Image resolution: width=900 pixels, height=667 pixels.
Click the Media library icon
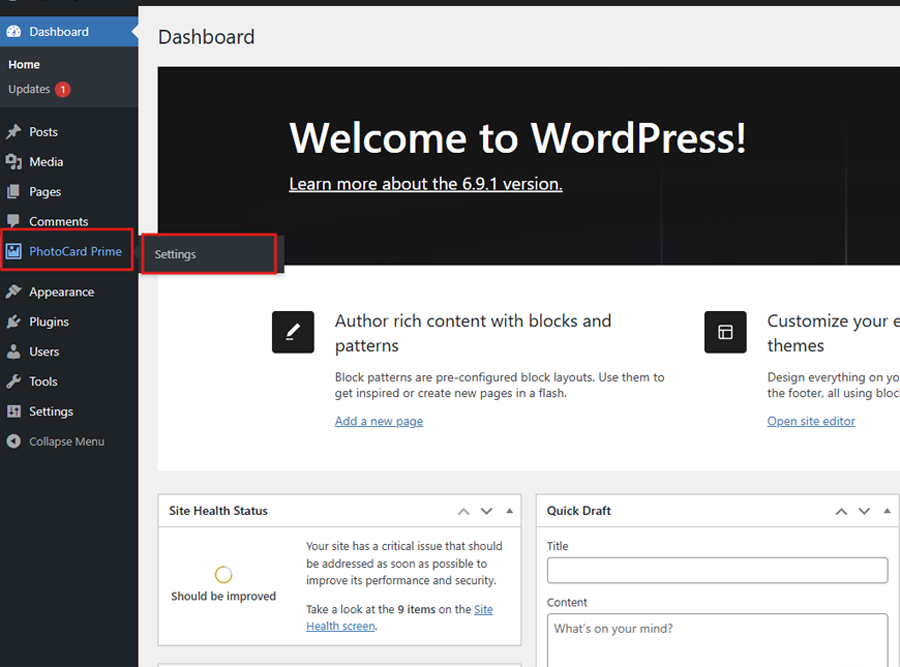pos(14,162)
